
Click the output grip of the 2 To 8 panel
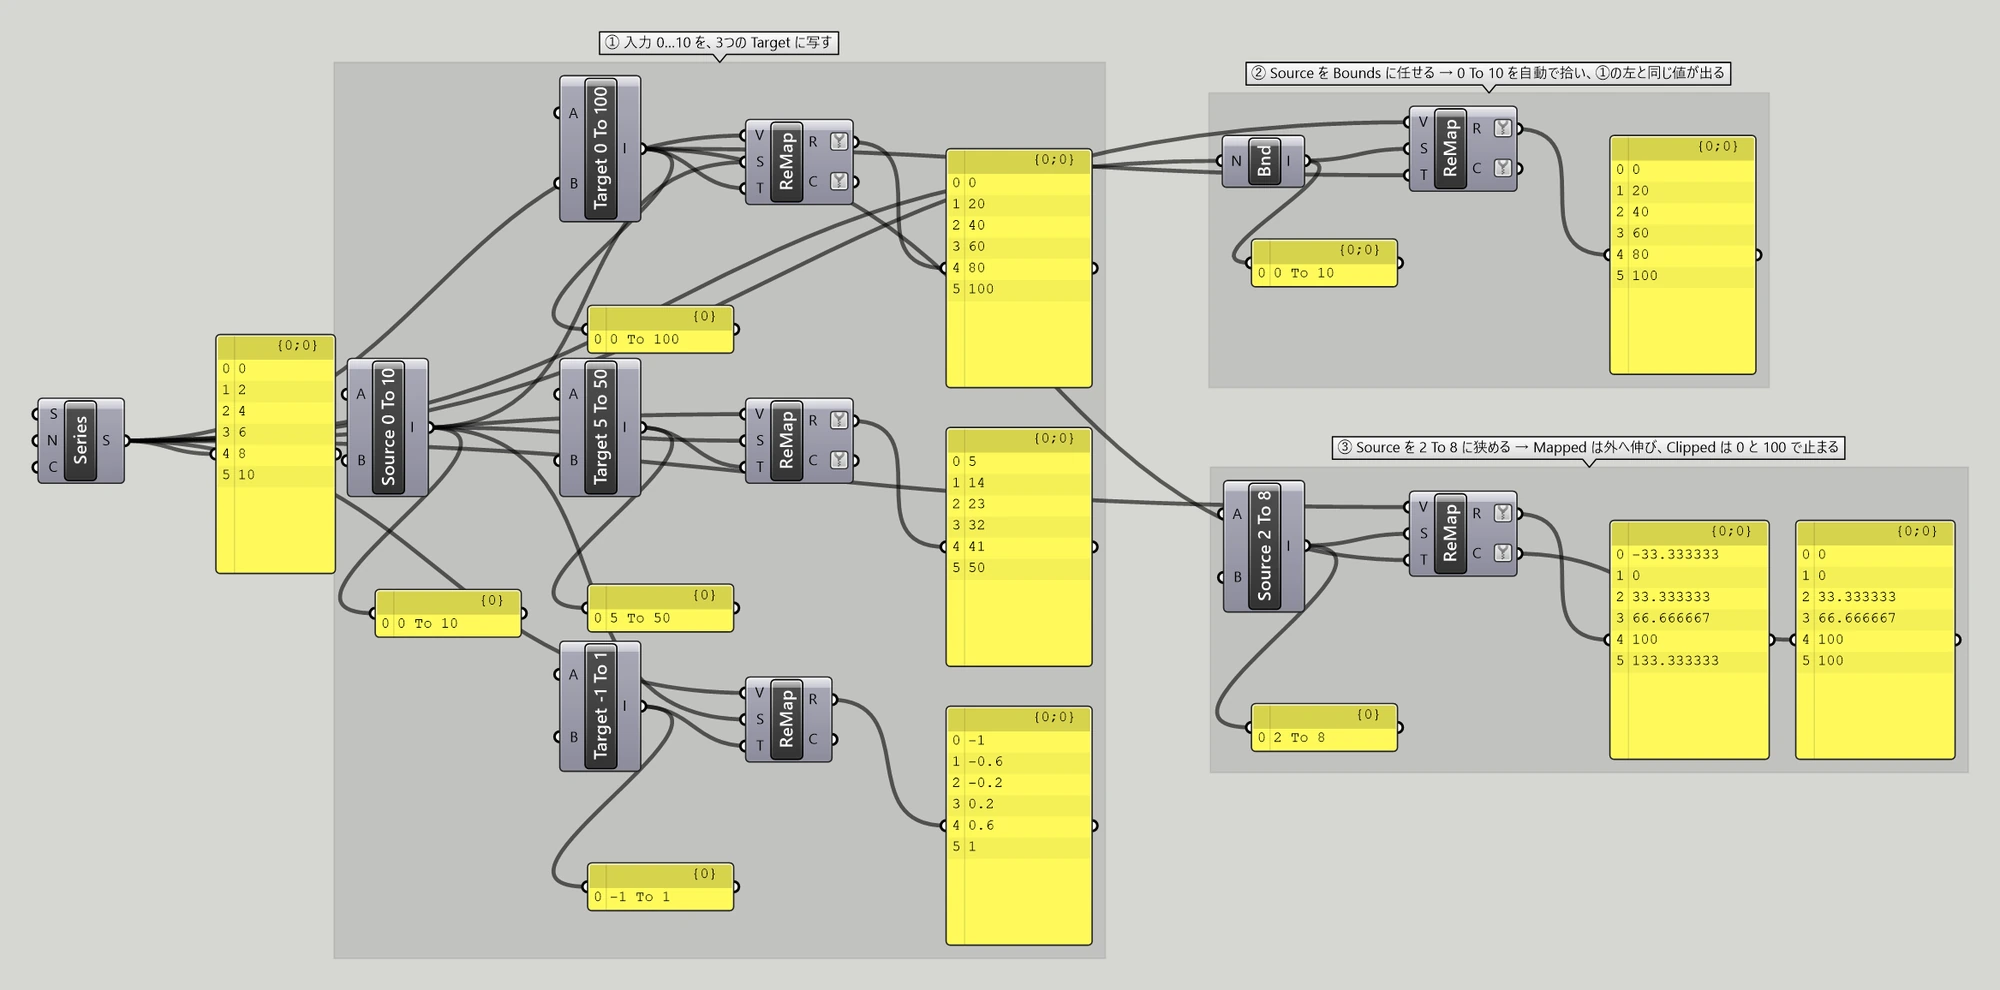1399,728
